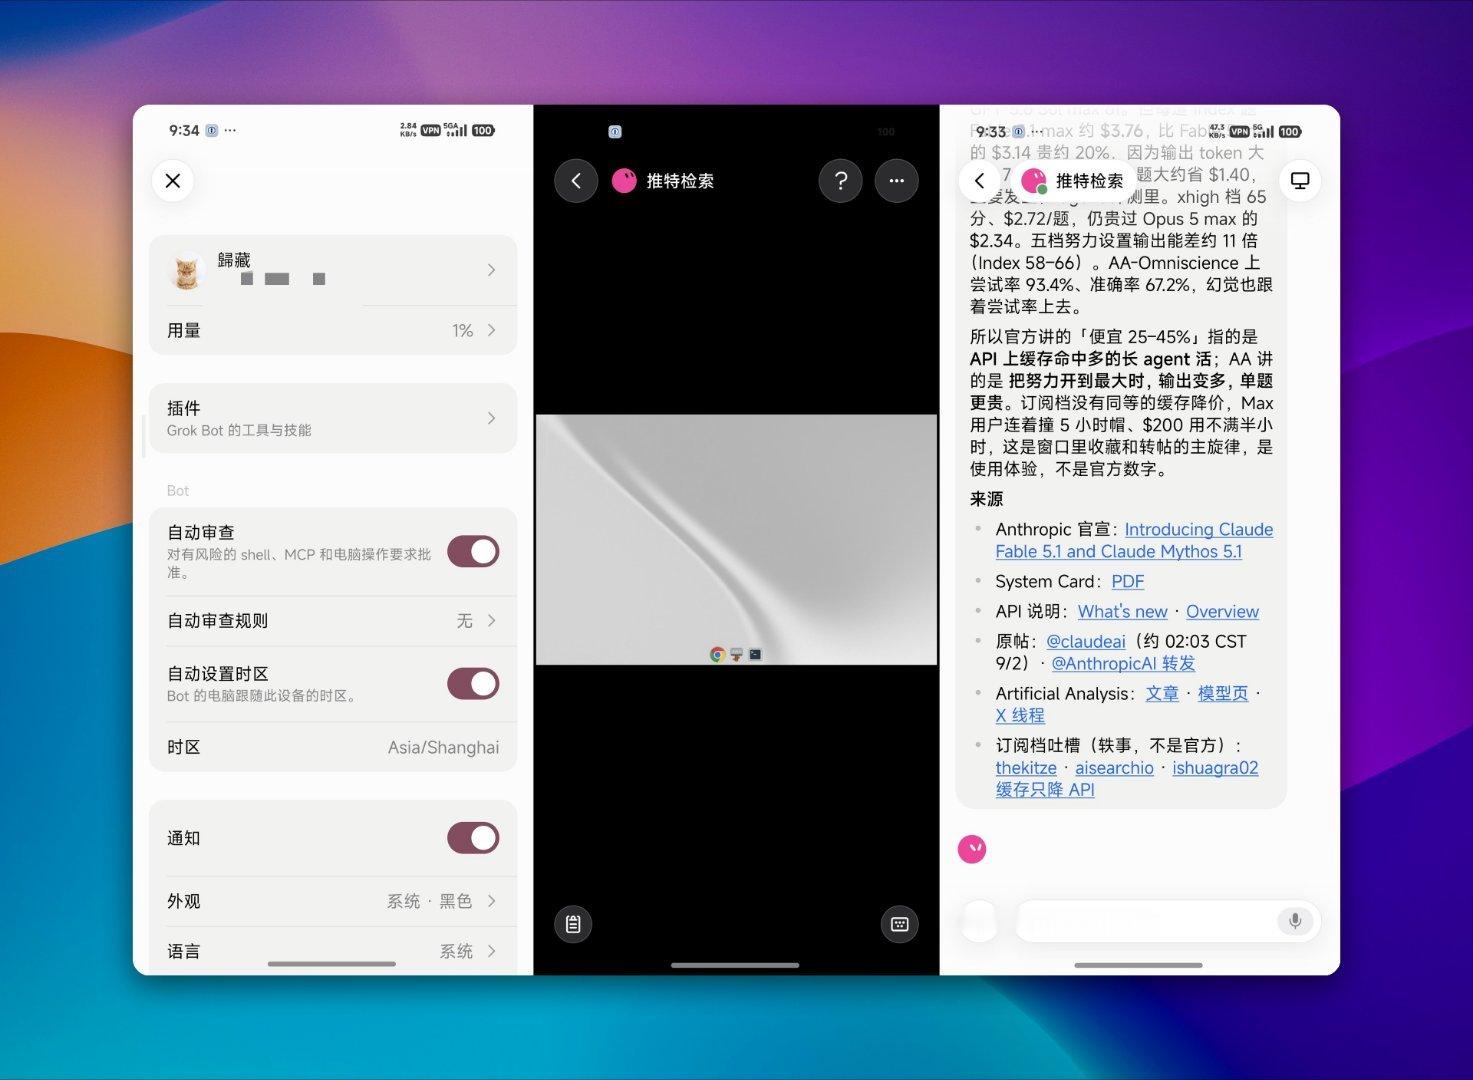Image resolution: width=1473 pixels, height=1080 pixels.
Task: Expand 自动审查规则 row chevron
Action: tap(491, 621)
